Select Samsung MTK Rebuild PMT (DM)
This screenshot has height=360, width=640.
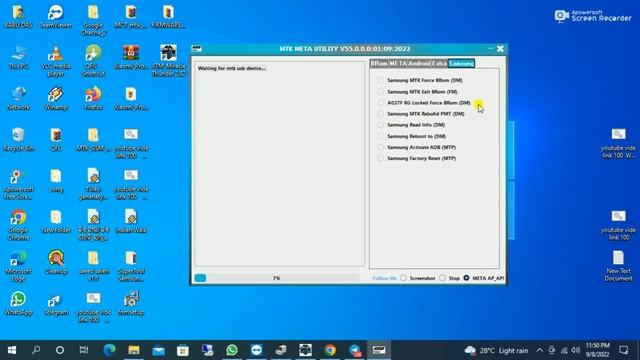(x=421, y=114)
